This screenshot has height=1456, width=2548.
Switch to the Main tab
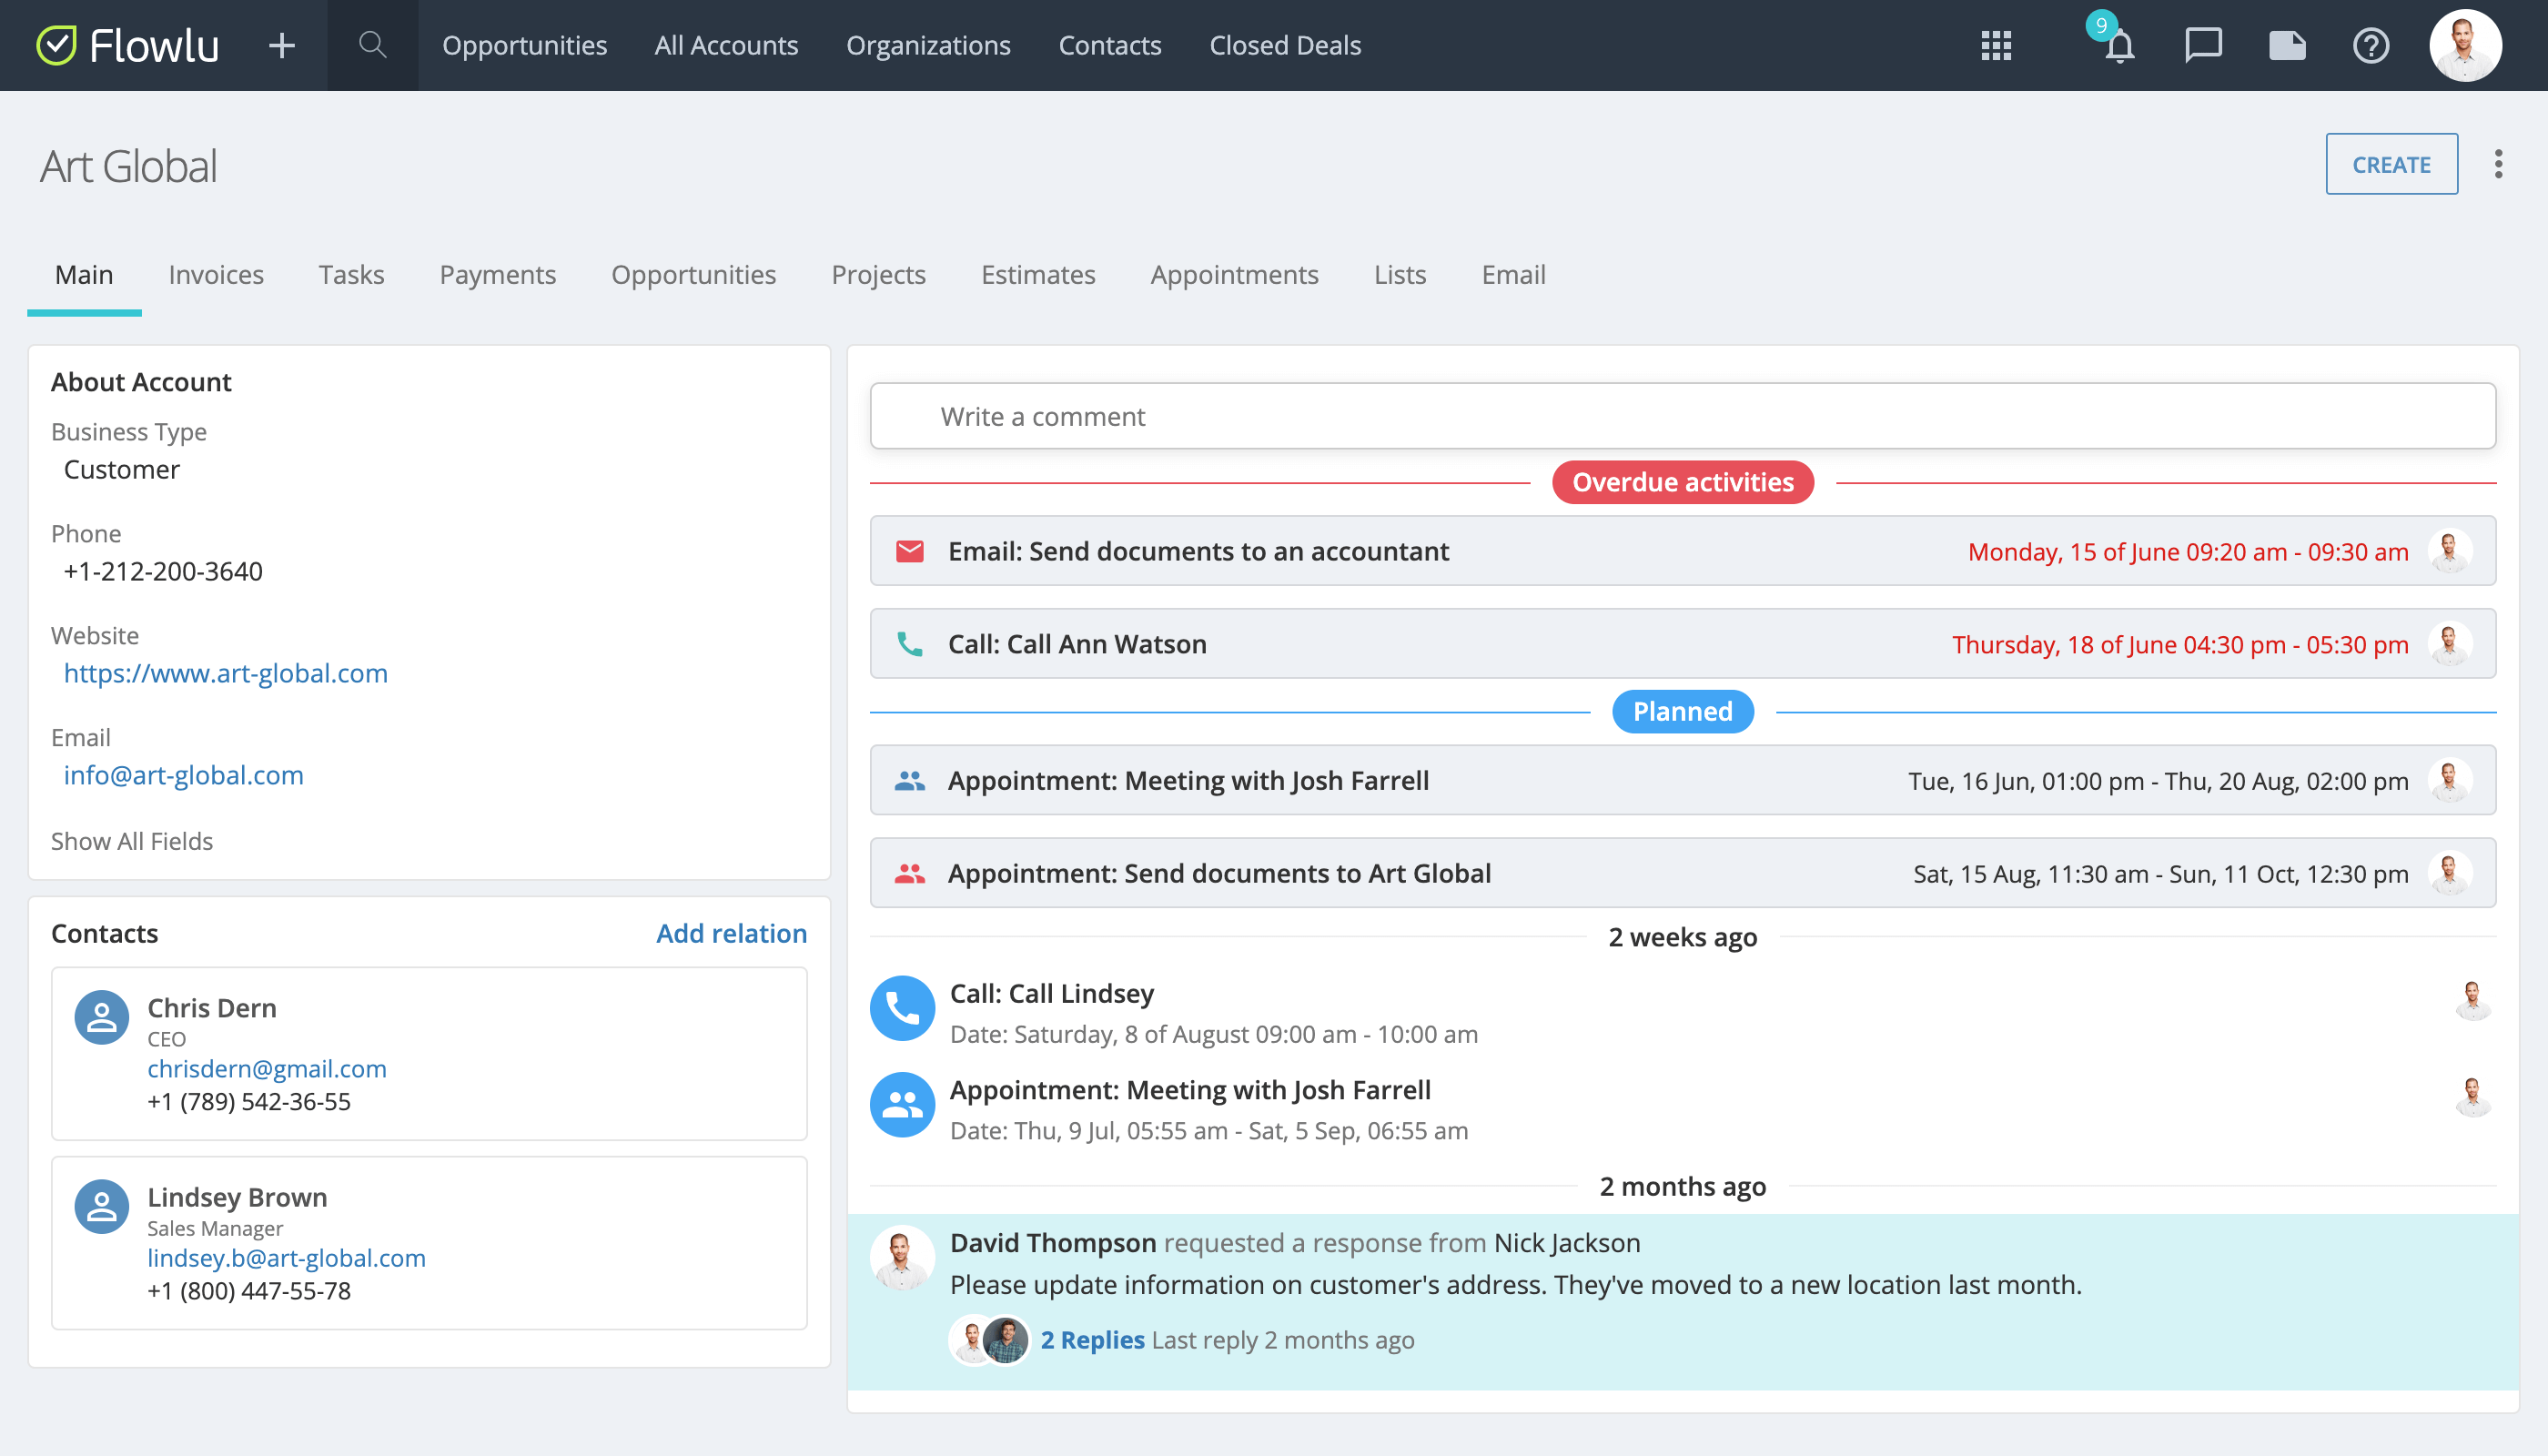[84, 274]
